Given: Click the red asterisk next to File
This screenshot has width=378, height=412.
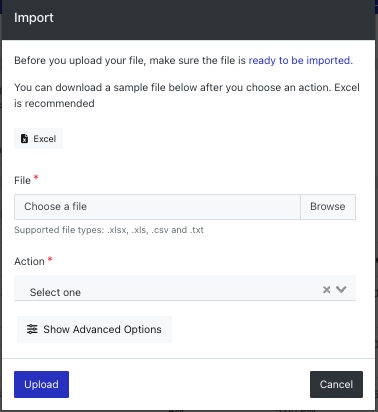Looking at the screenshot, I should point(36,177).
